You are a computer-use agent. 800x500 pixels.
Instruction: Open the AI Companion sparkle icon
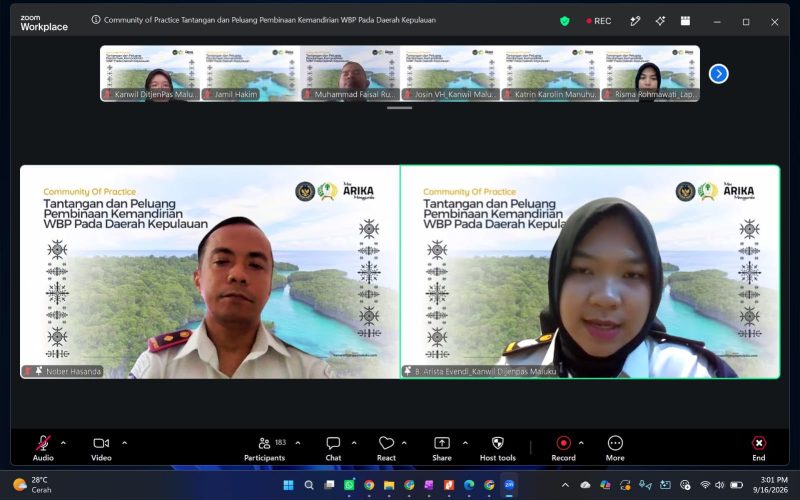660,21
